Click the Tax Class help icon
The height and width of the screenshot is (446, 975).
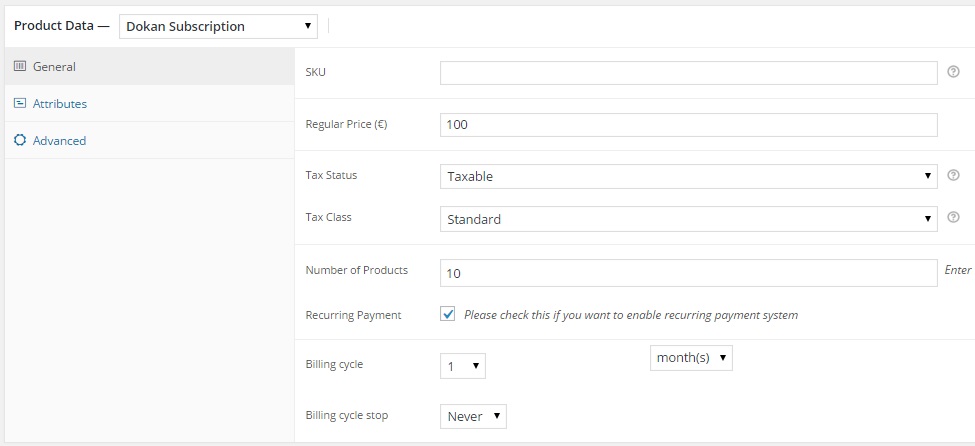(x=953, y=217)
